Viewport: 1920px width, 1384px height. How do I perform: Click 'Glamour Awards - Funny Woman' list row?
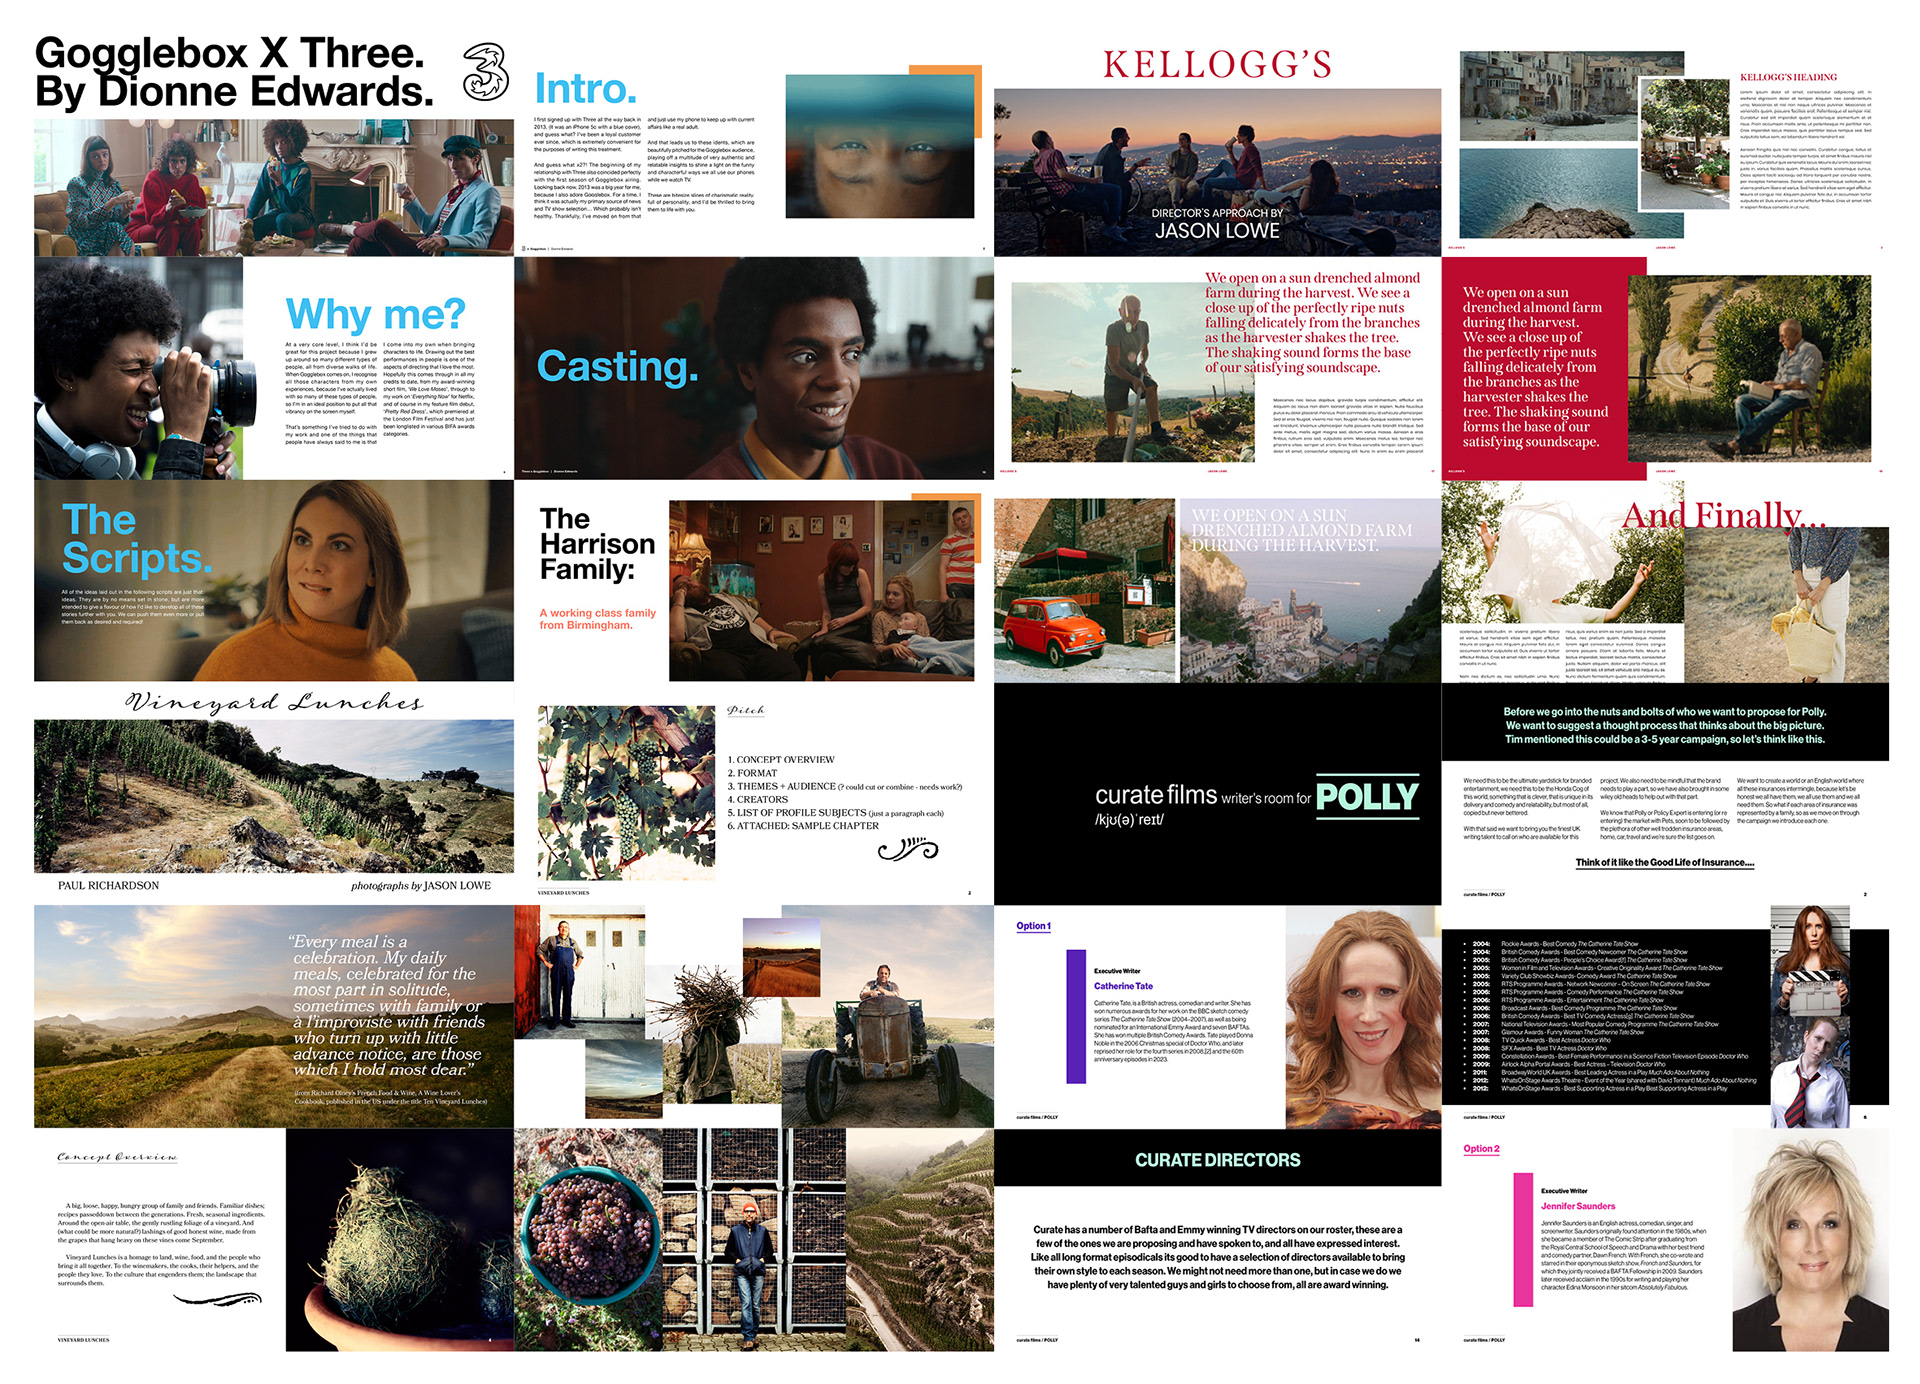point(1572,1032)
